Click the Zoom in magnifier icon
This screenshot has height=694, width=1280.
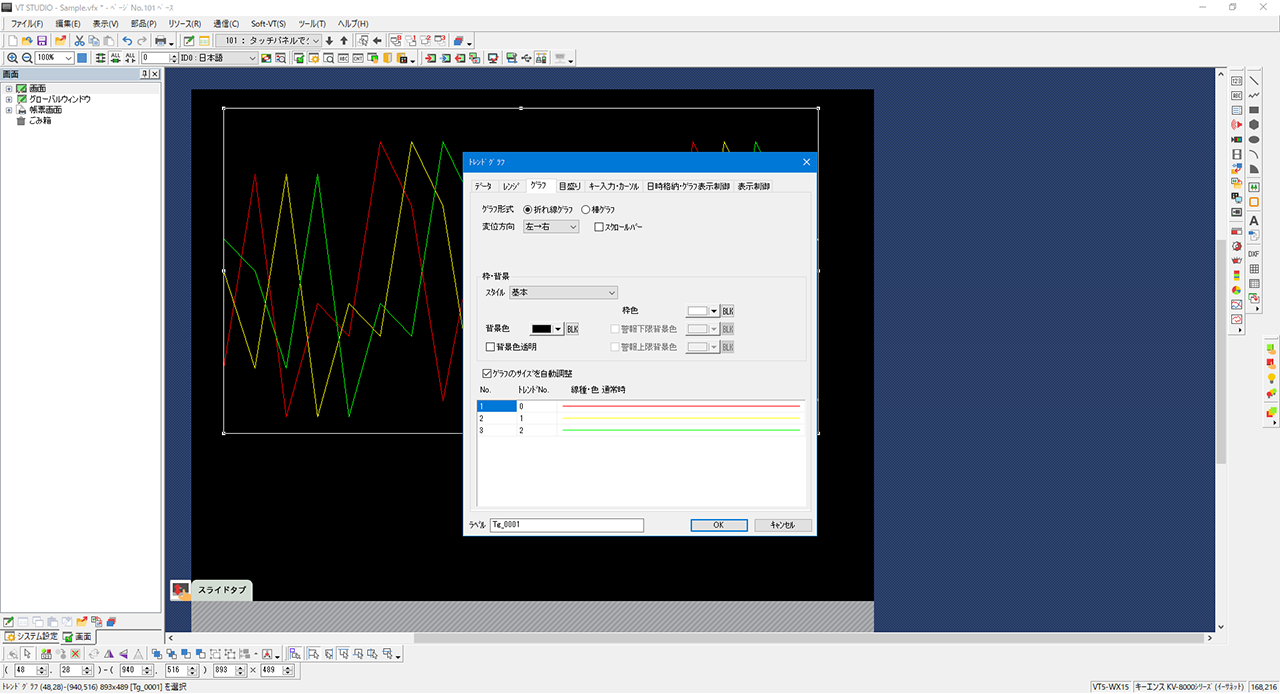(x=12, y=58)
